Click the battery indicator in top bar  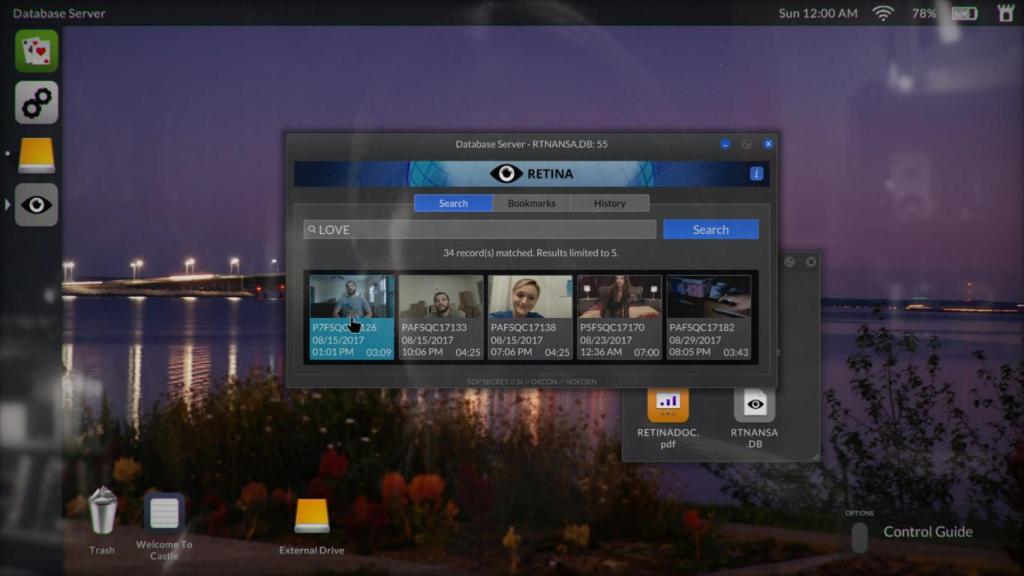(964, 13)
